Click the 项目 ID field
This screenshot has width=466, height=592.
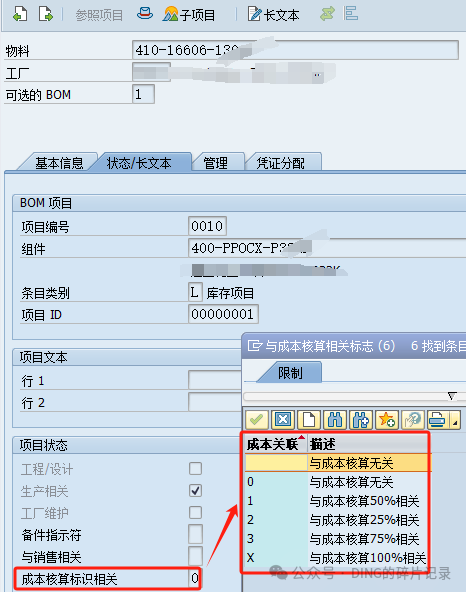point(223,314)
